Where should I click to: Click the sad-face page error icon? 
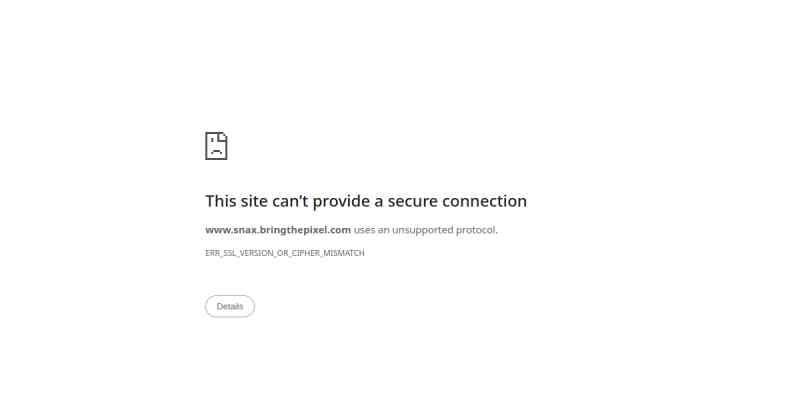tap(216, 146)
